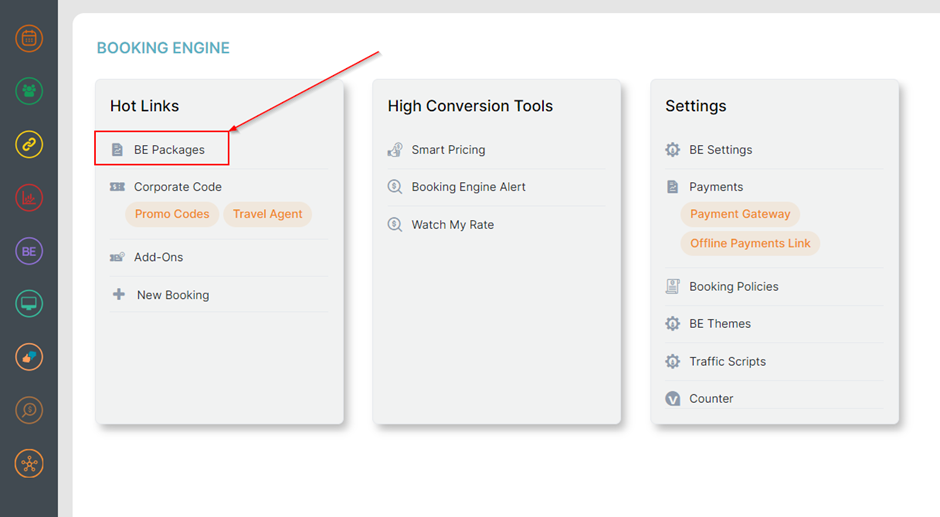Click the orange network nodes sidebar icon

(x=29, y=463)
